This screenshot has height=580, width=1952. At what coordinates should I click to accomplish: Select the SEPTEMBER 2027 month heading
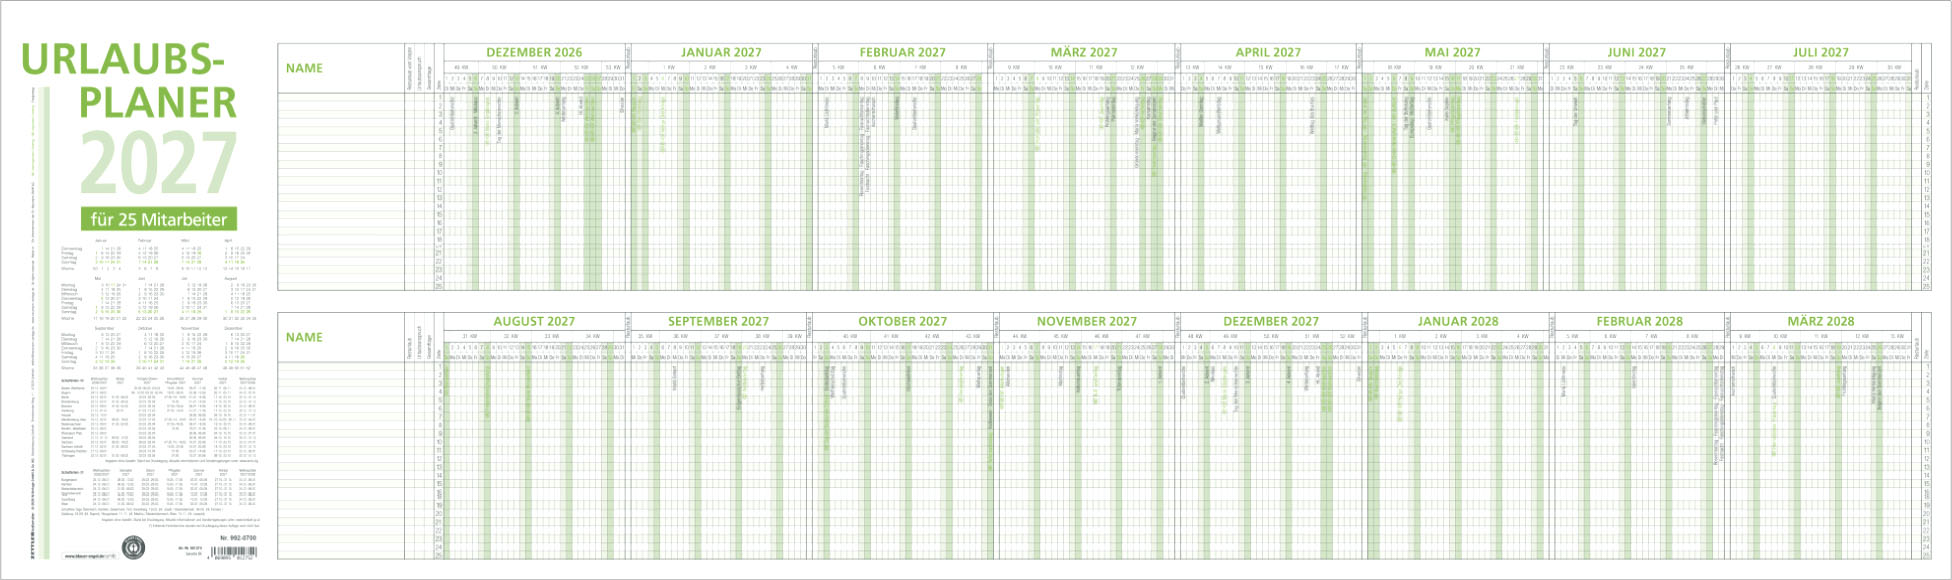tap(718, 321)
